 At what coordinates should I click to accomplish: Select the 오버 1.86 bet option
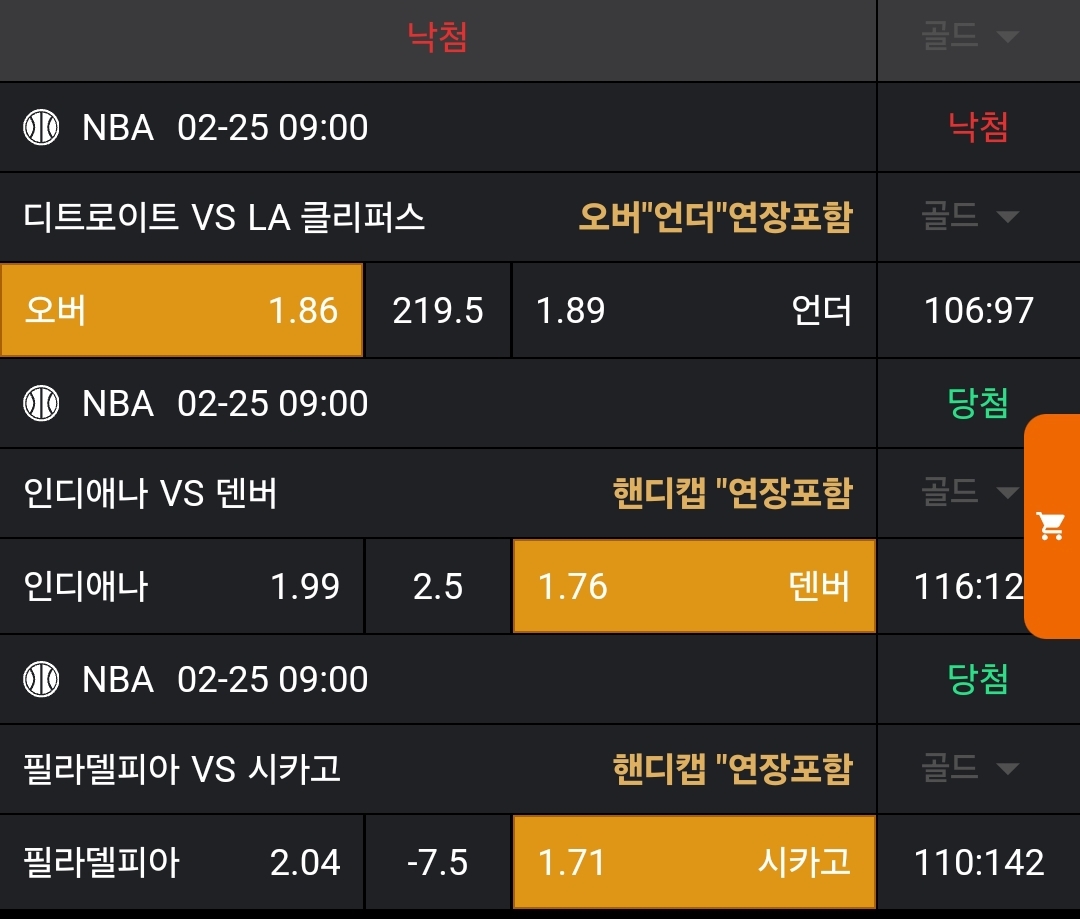(x=181, y=311)
